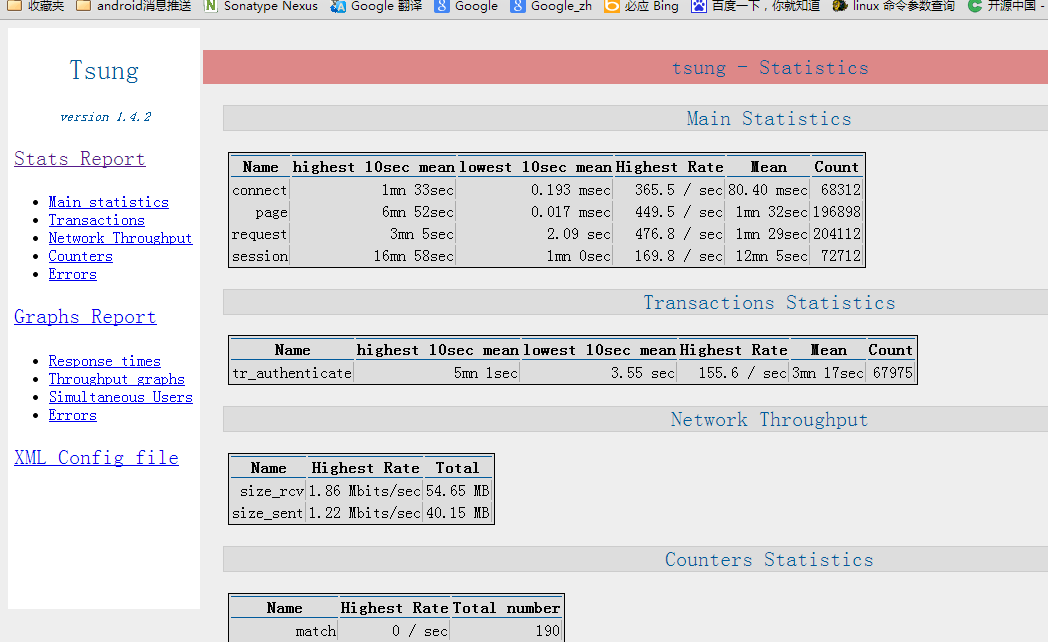Select Count header in Main Statistics table
This screenshot has height=642, width=1048.
tap(836, 167)
